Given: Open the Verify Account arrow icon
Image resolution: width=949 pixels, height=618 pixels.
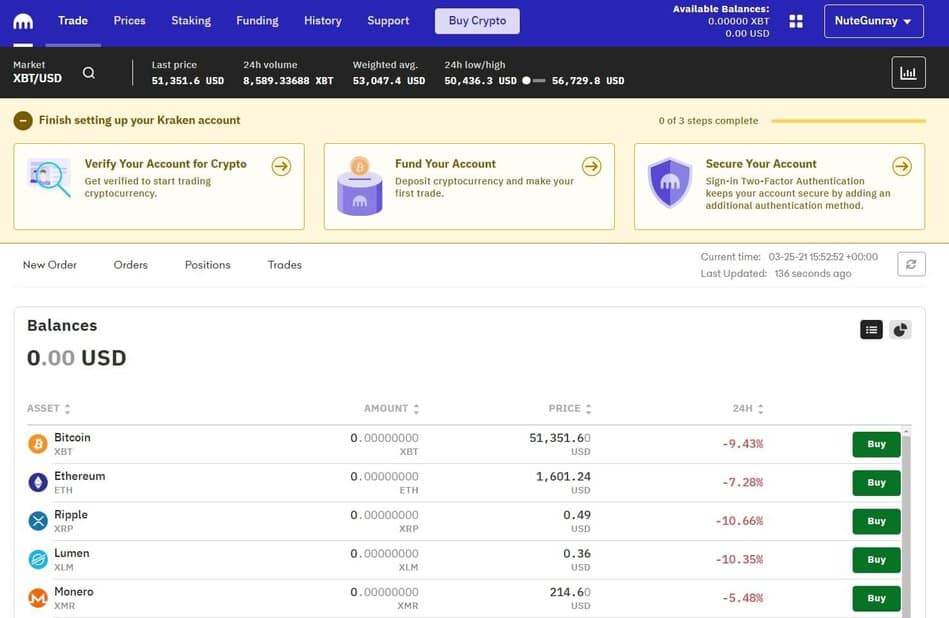Looking at the screenshot, I should coord(281,166).
